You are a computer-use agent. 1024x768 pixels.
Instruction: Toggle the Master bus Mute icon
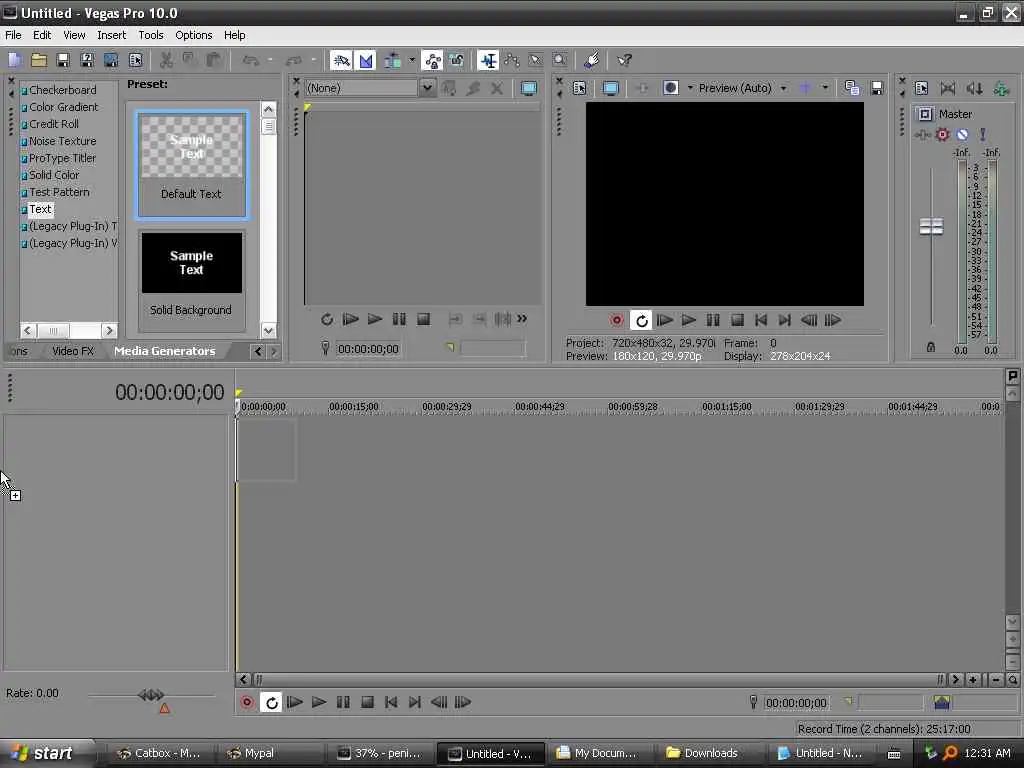pyautogui.click(x=962, y=135)
